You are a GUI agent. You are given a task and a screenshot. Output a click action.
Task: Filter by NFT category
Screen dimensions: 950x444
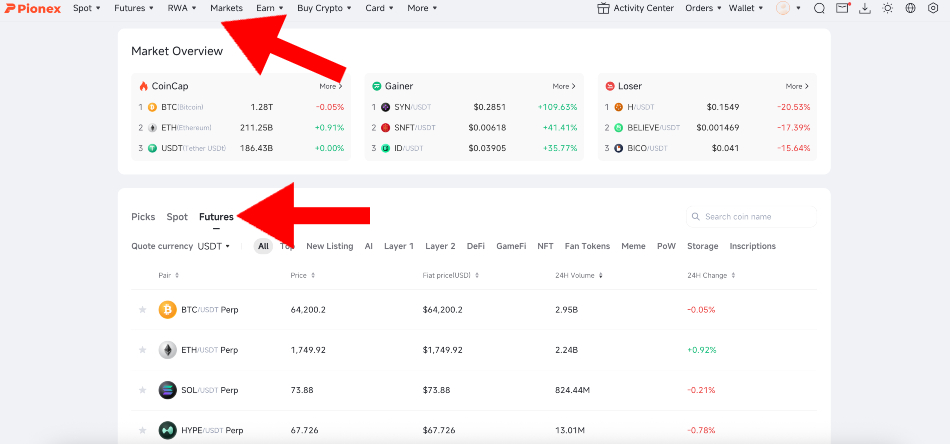click(x=545, y=247)
